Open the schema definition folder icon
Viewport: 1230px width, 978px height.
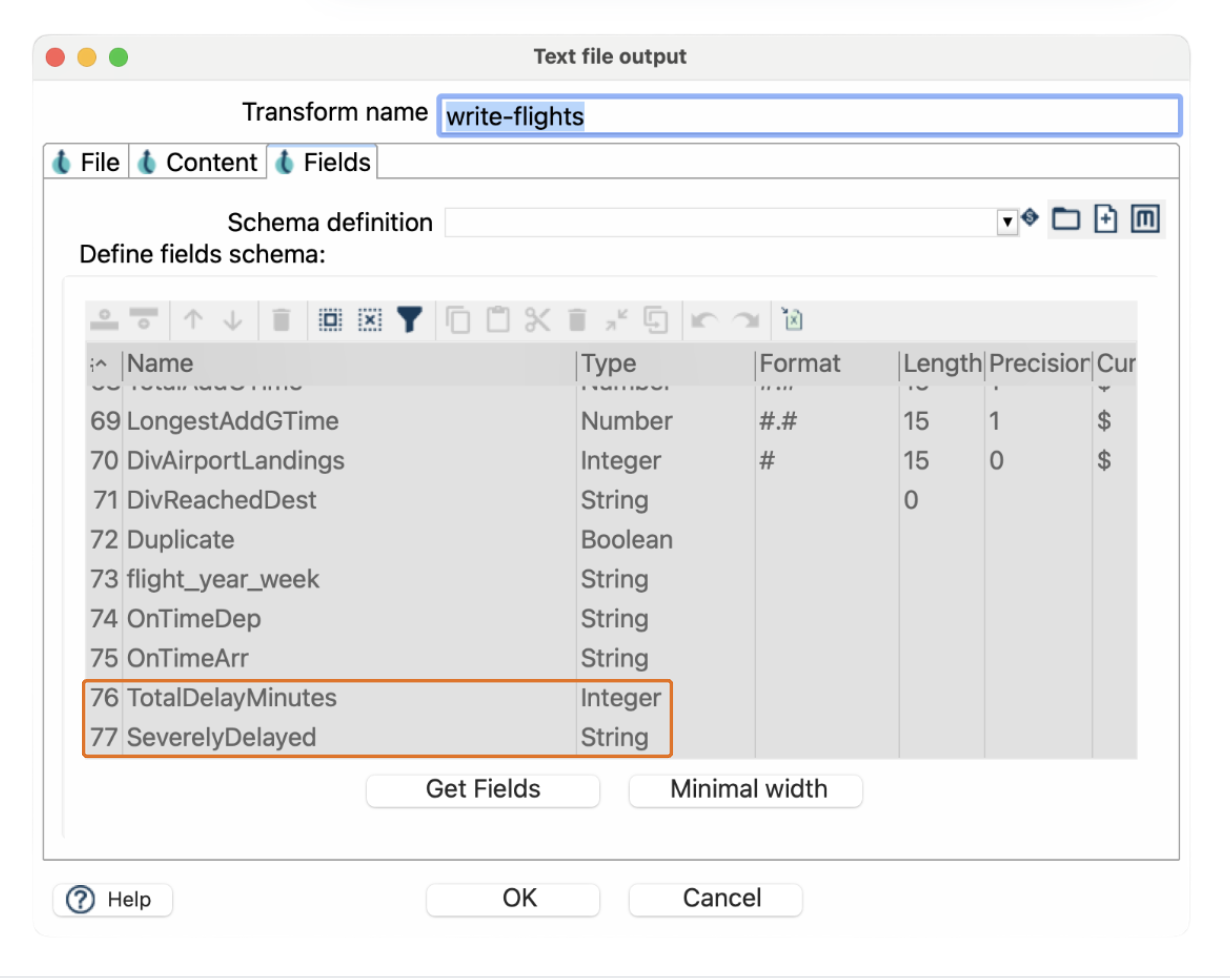(1066, 220)
